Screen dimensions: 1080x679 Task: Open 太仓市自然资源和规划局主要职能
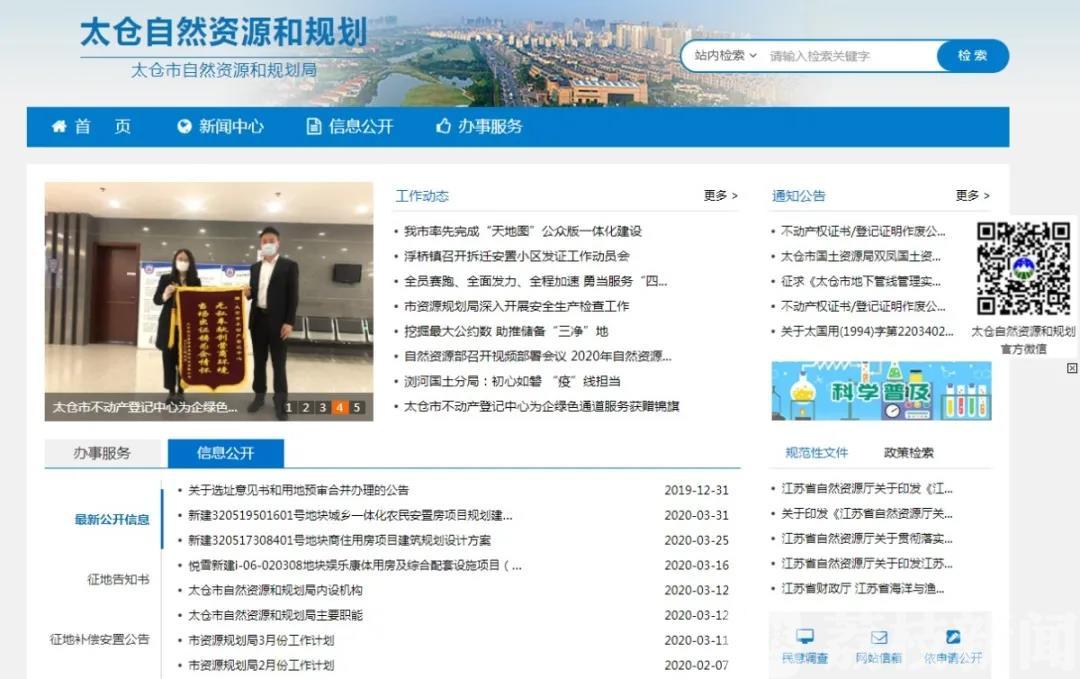click(x=276, y=615)
